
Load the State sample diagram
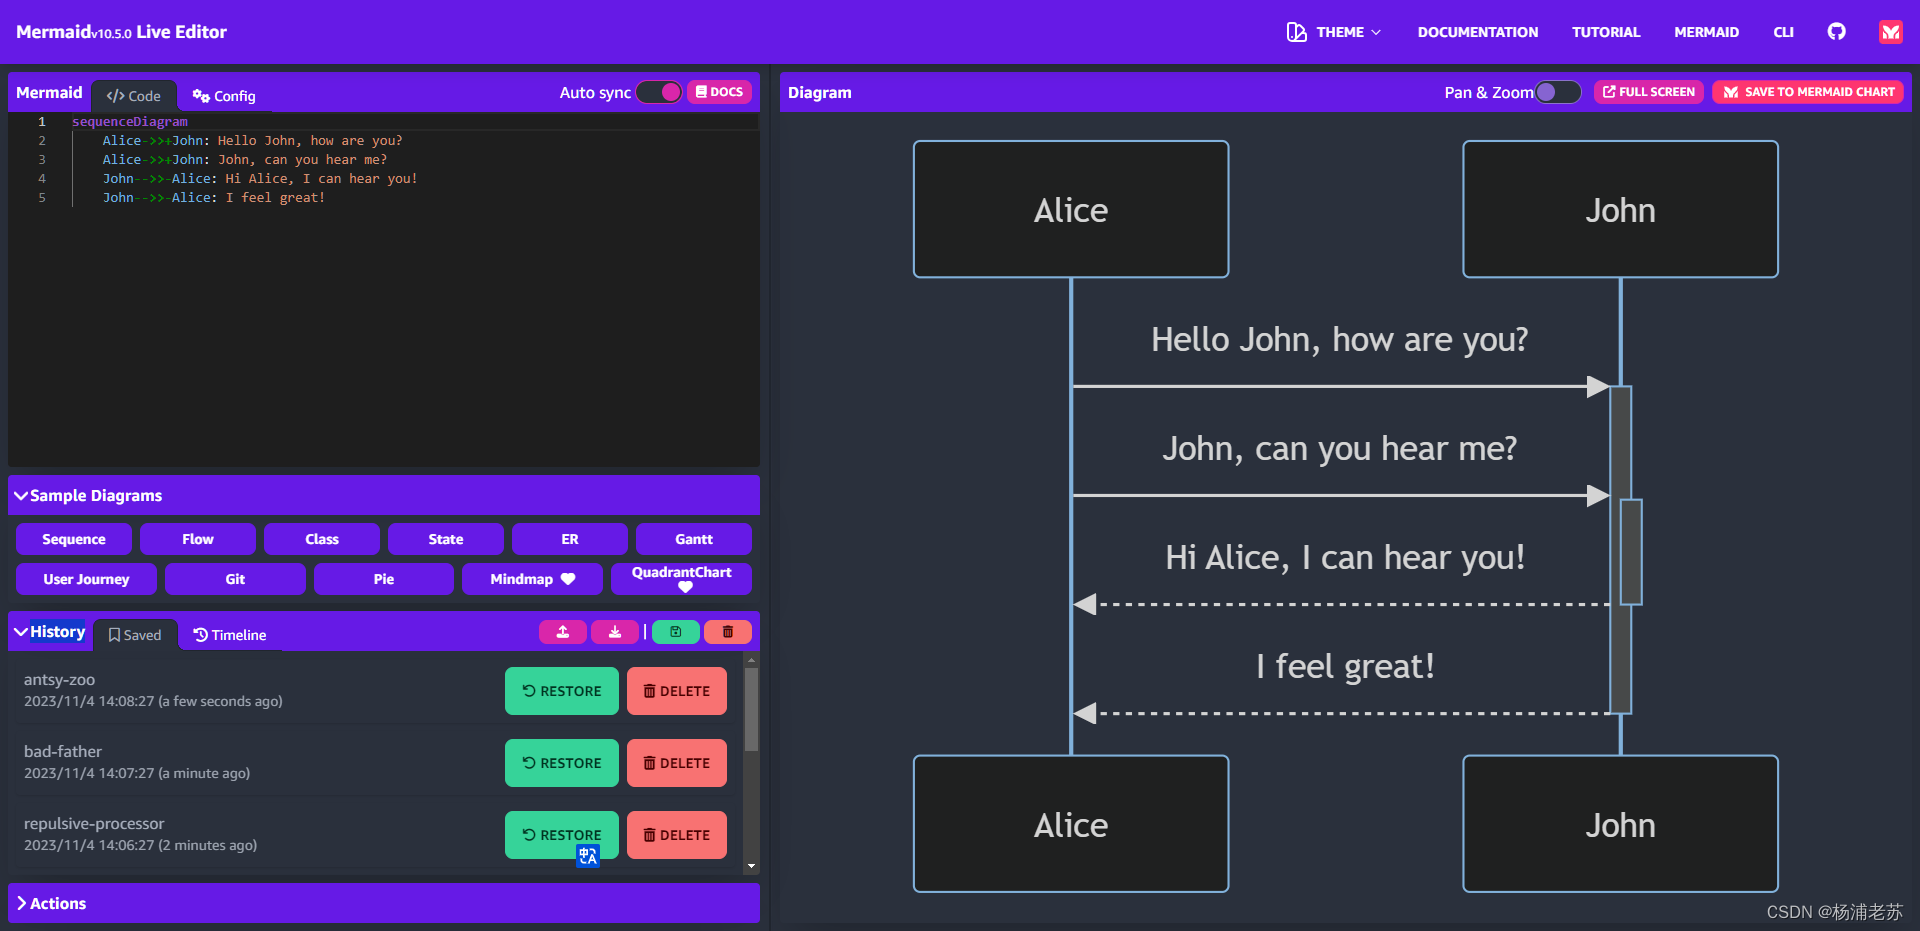coord(446,539)
